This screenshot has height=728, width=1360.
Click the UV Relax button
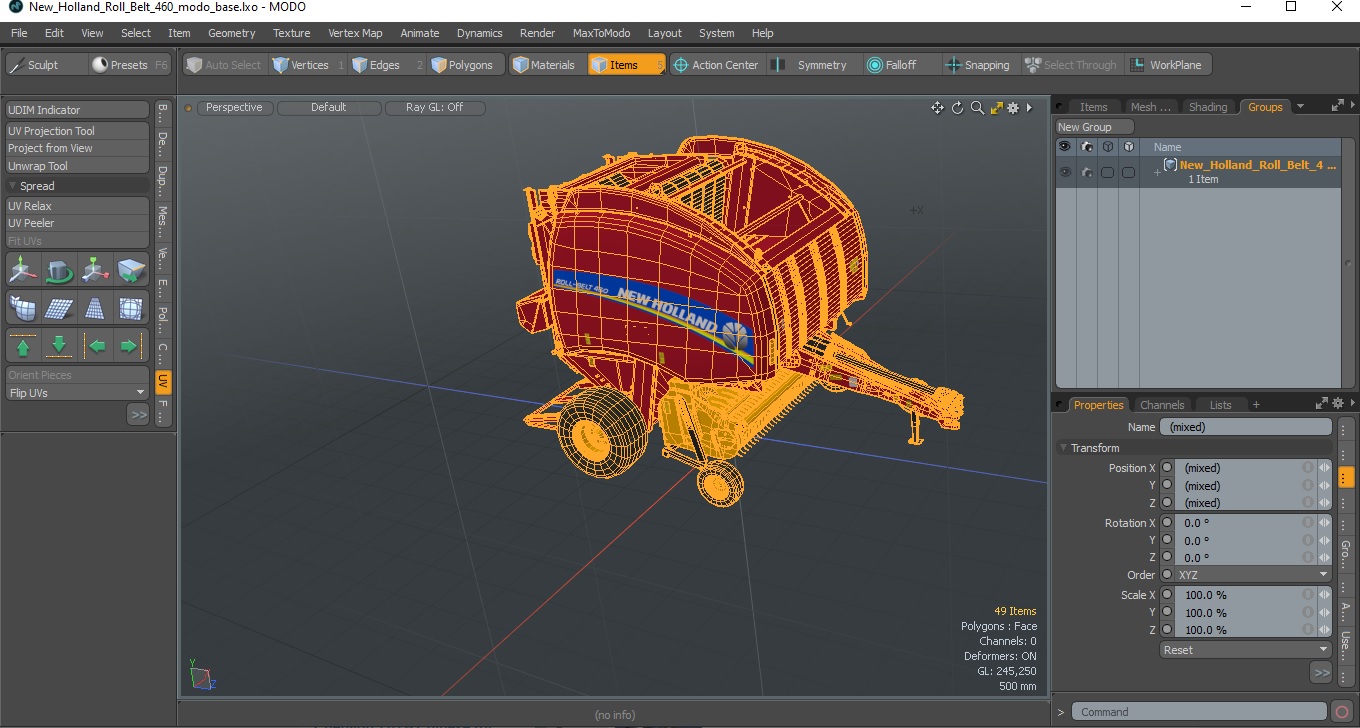(x=77, y=206)
